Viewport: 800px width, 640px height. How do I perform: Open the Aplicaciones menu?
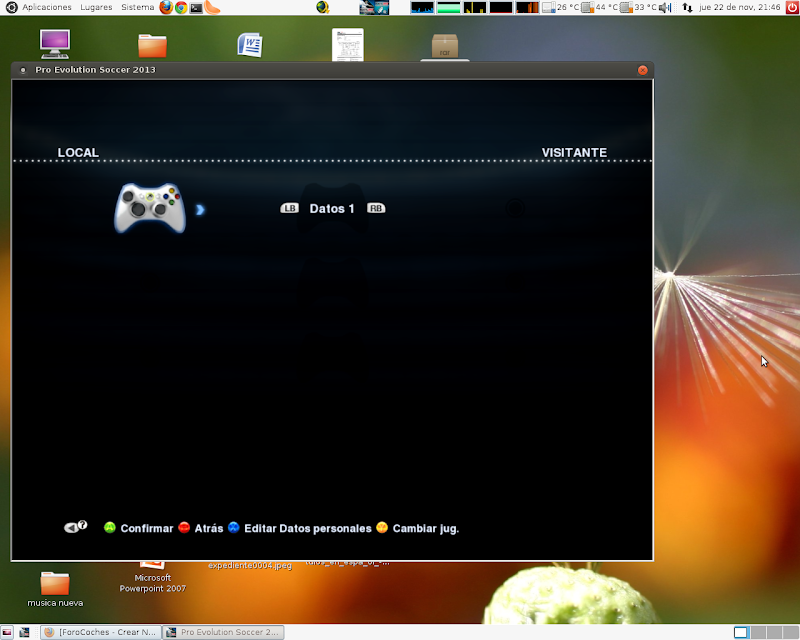46,7
